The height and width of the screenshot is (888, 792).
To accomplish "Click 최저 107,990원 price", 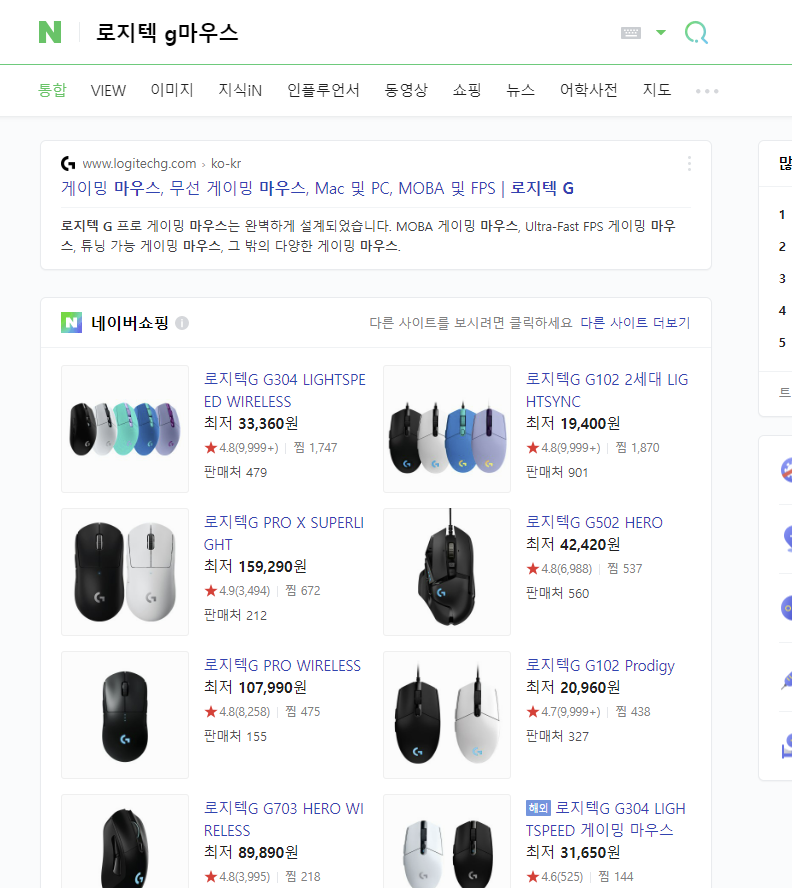I will pyautogui.click(x=256, y=688).
